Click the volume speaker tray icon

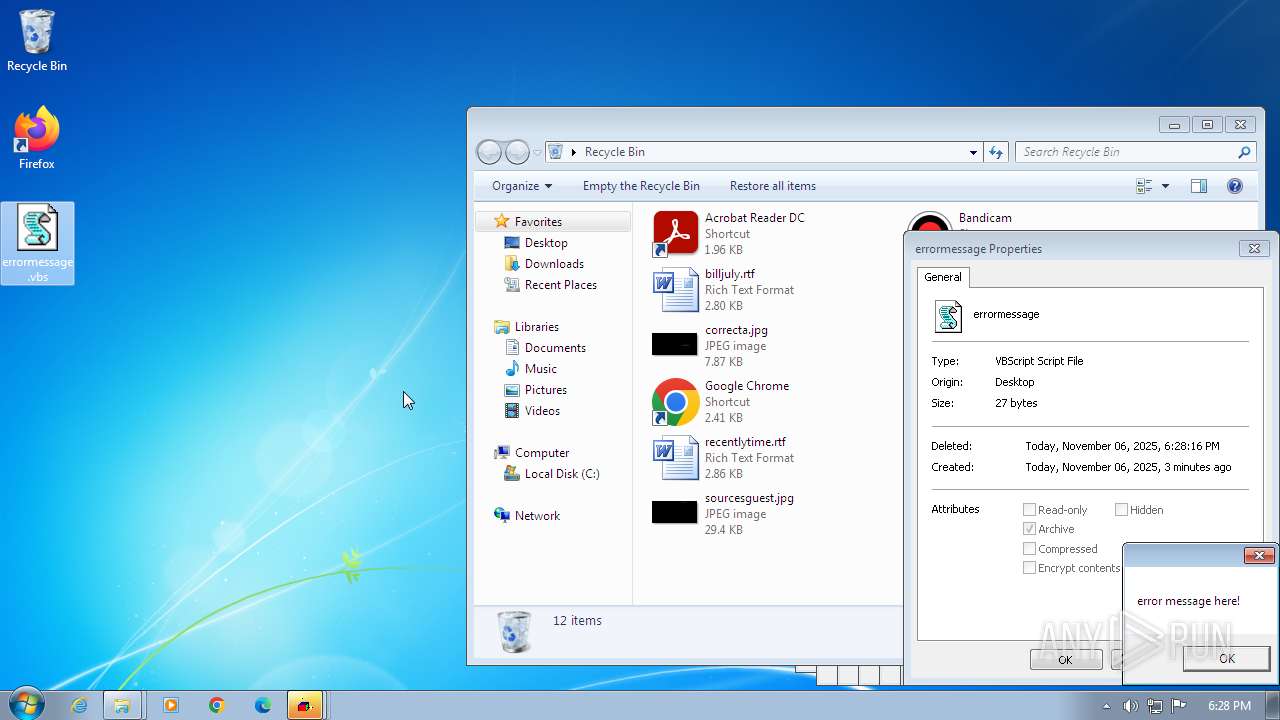[x=1130, y=706]
